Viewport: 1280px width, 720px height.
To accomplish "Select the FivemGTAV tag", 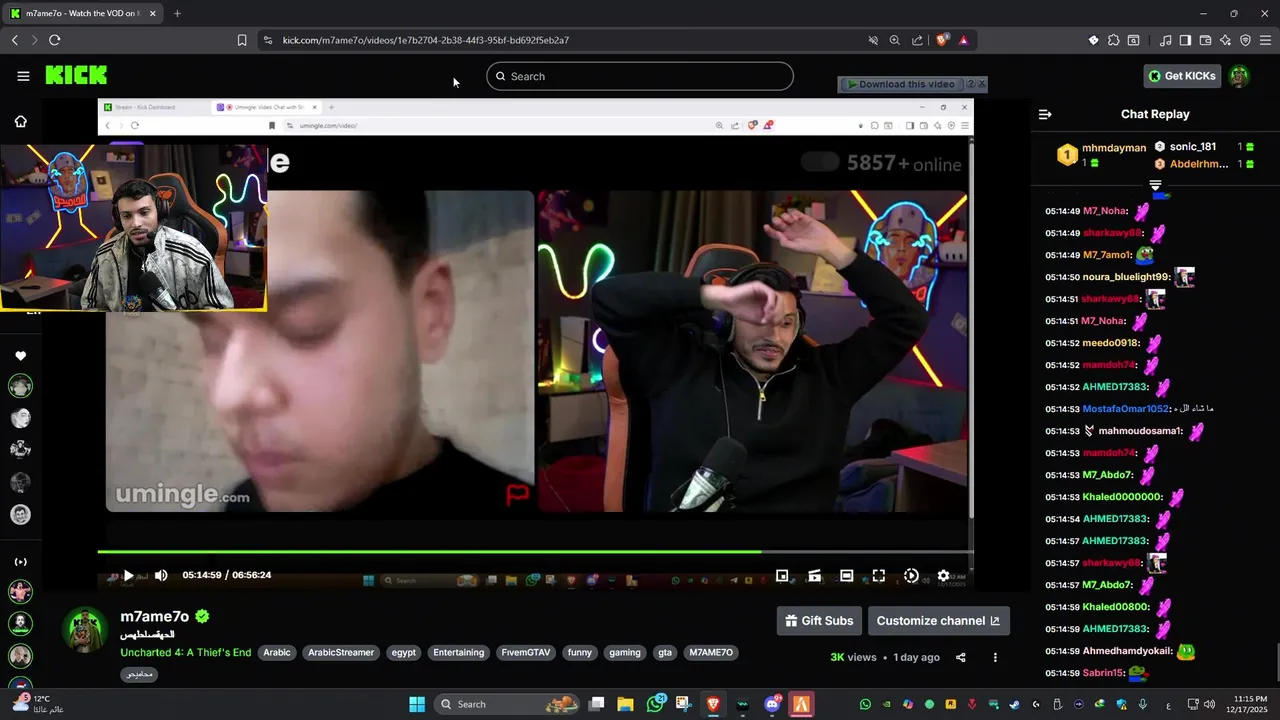I will pyautogui.click(x=526, y=653).
